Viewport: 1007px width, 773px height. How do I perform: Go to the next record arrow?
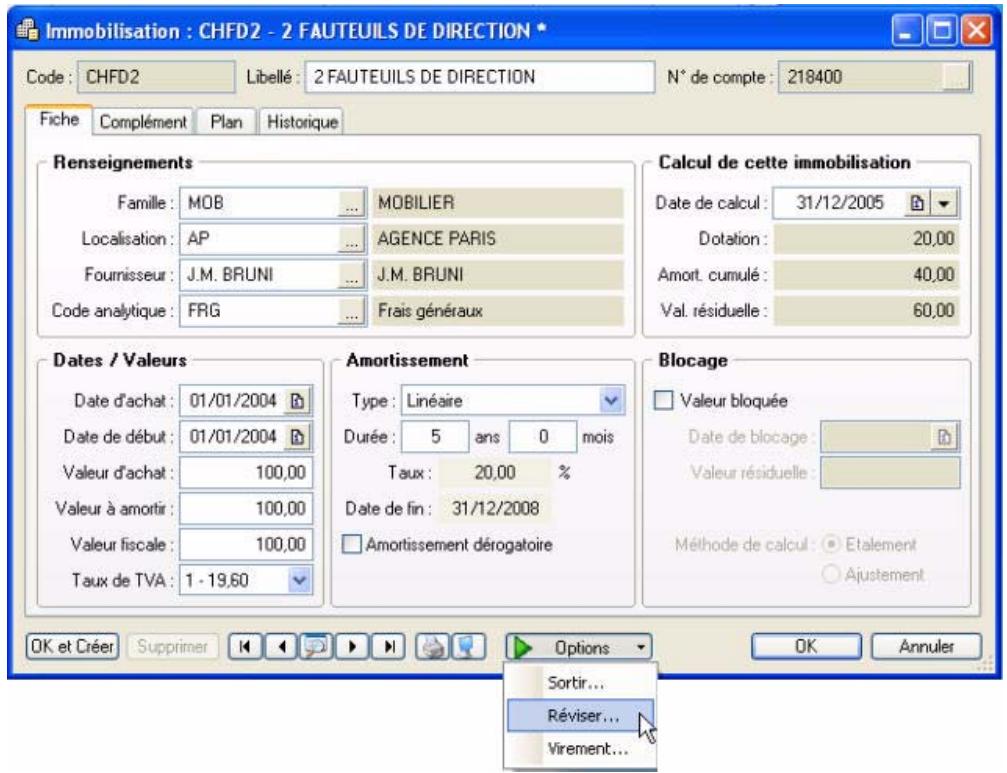click(352, 647)
